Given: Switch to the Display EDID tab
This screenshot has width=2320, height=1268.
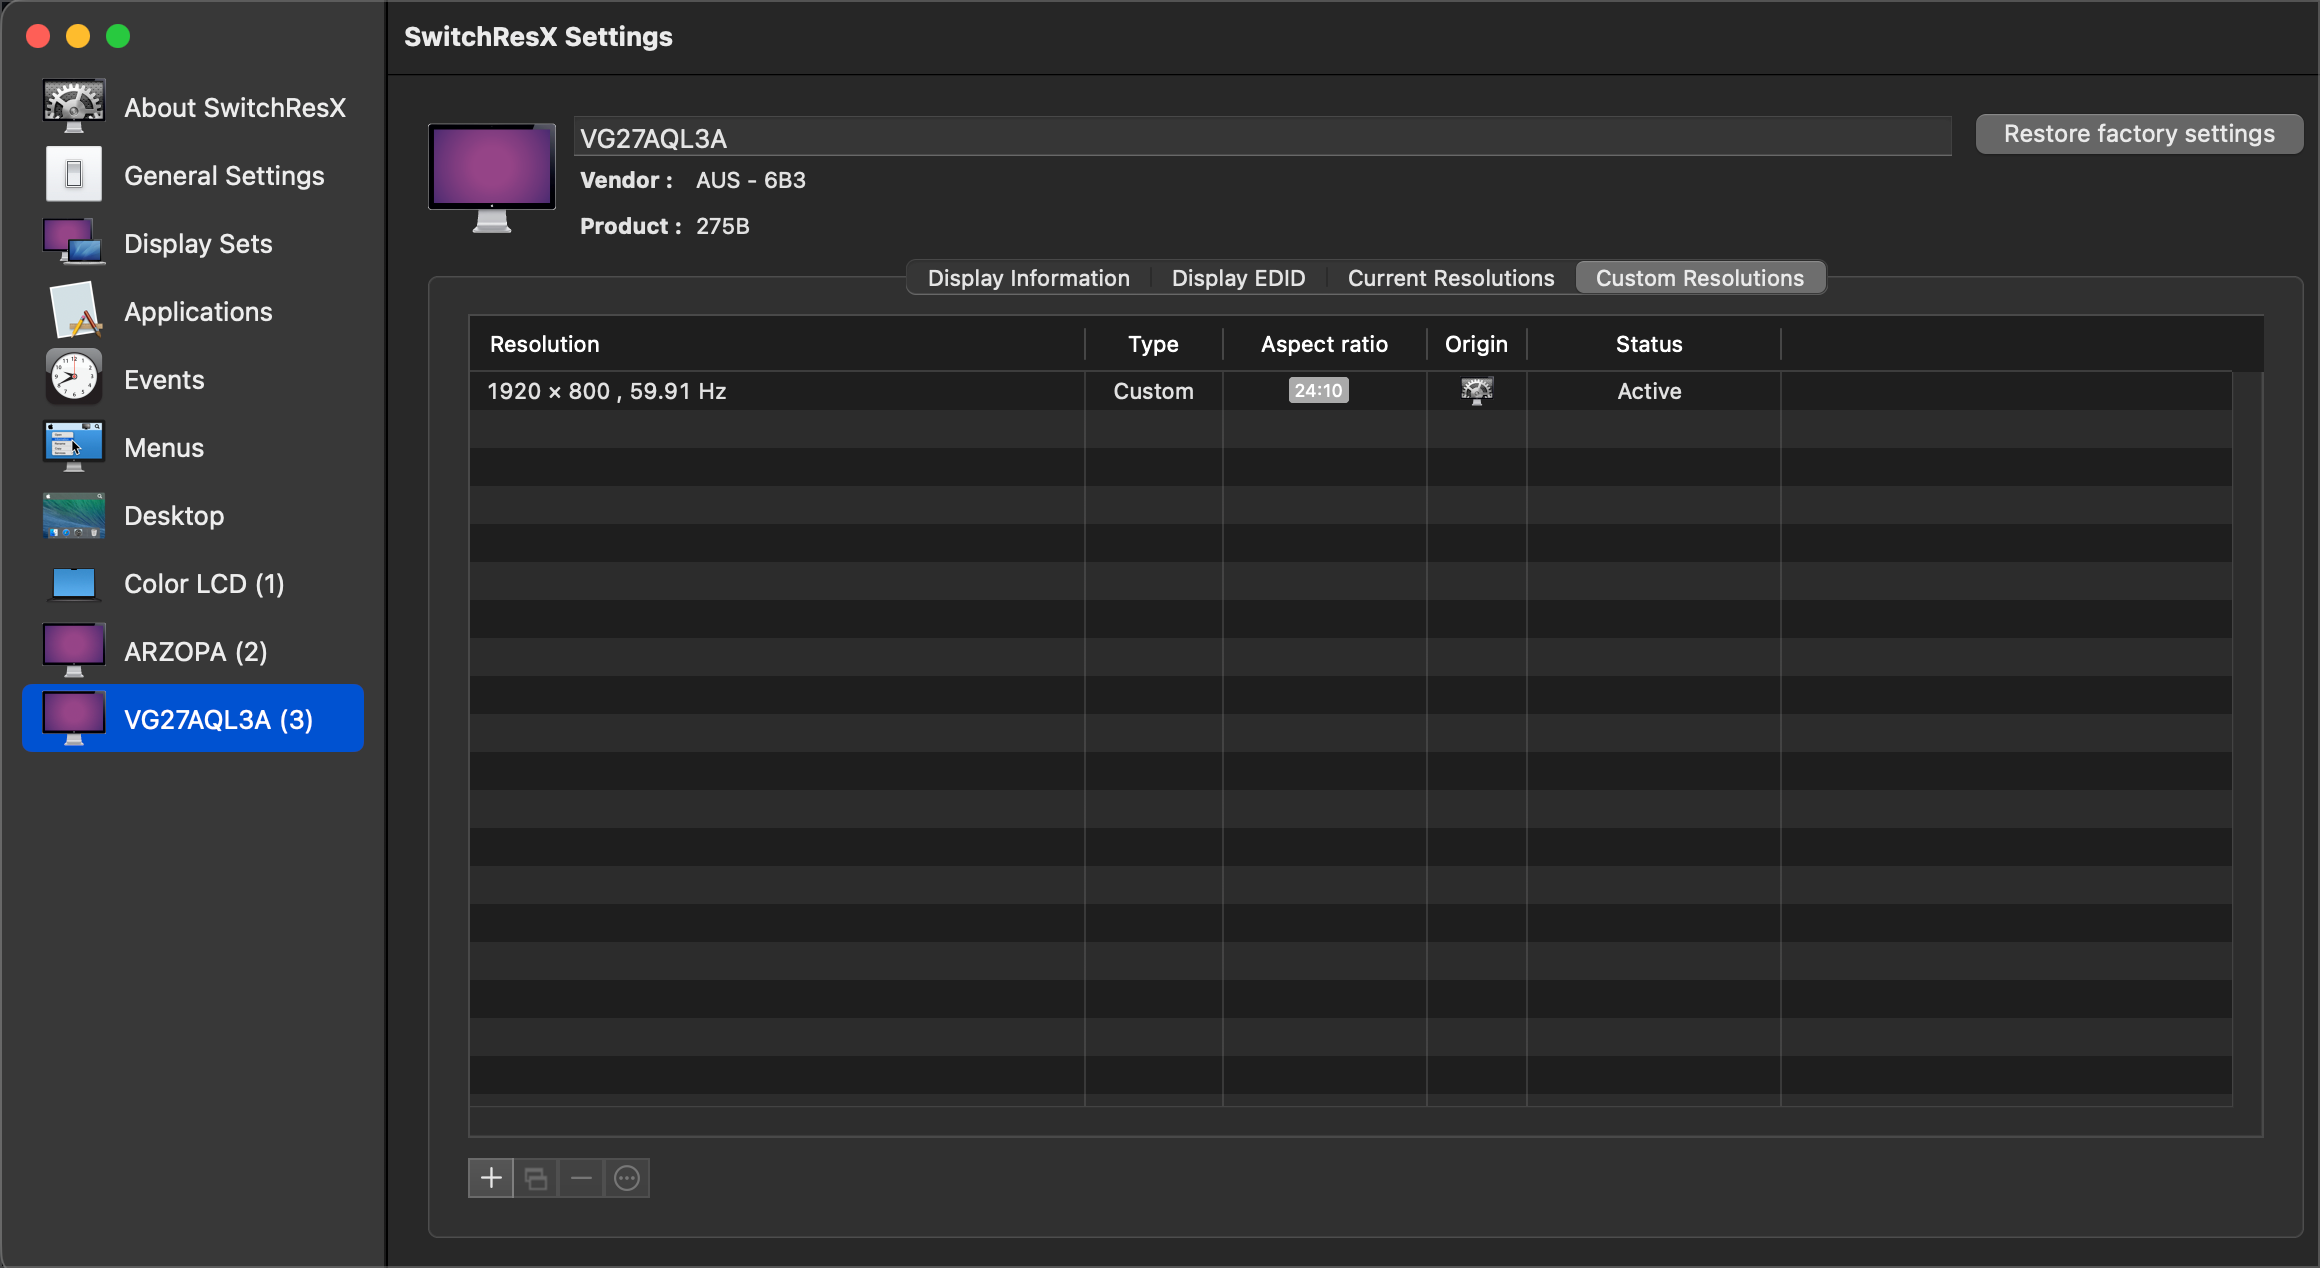Looking at the screenshot, I should [1238, 278].
